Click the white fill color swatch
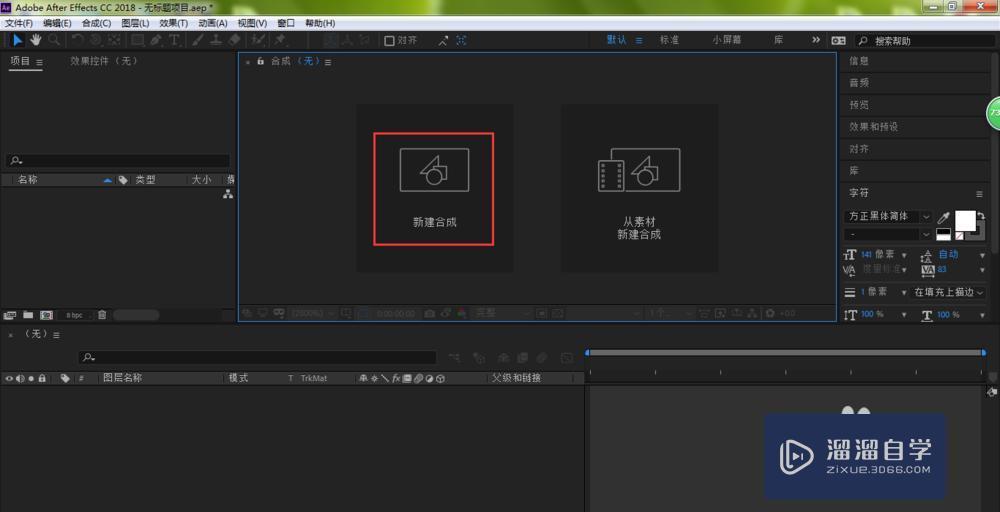 point(964,221)
